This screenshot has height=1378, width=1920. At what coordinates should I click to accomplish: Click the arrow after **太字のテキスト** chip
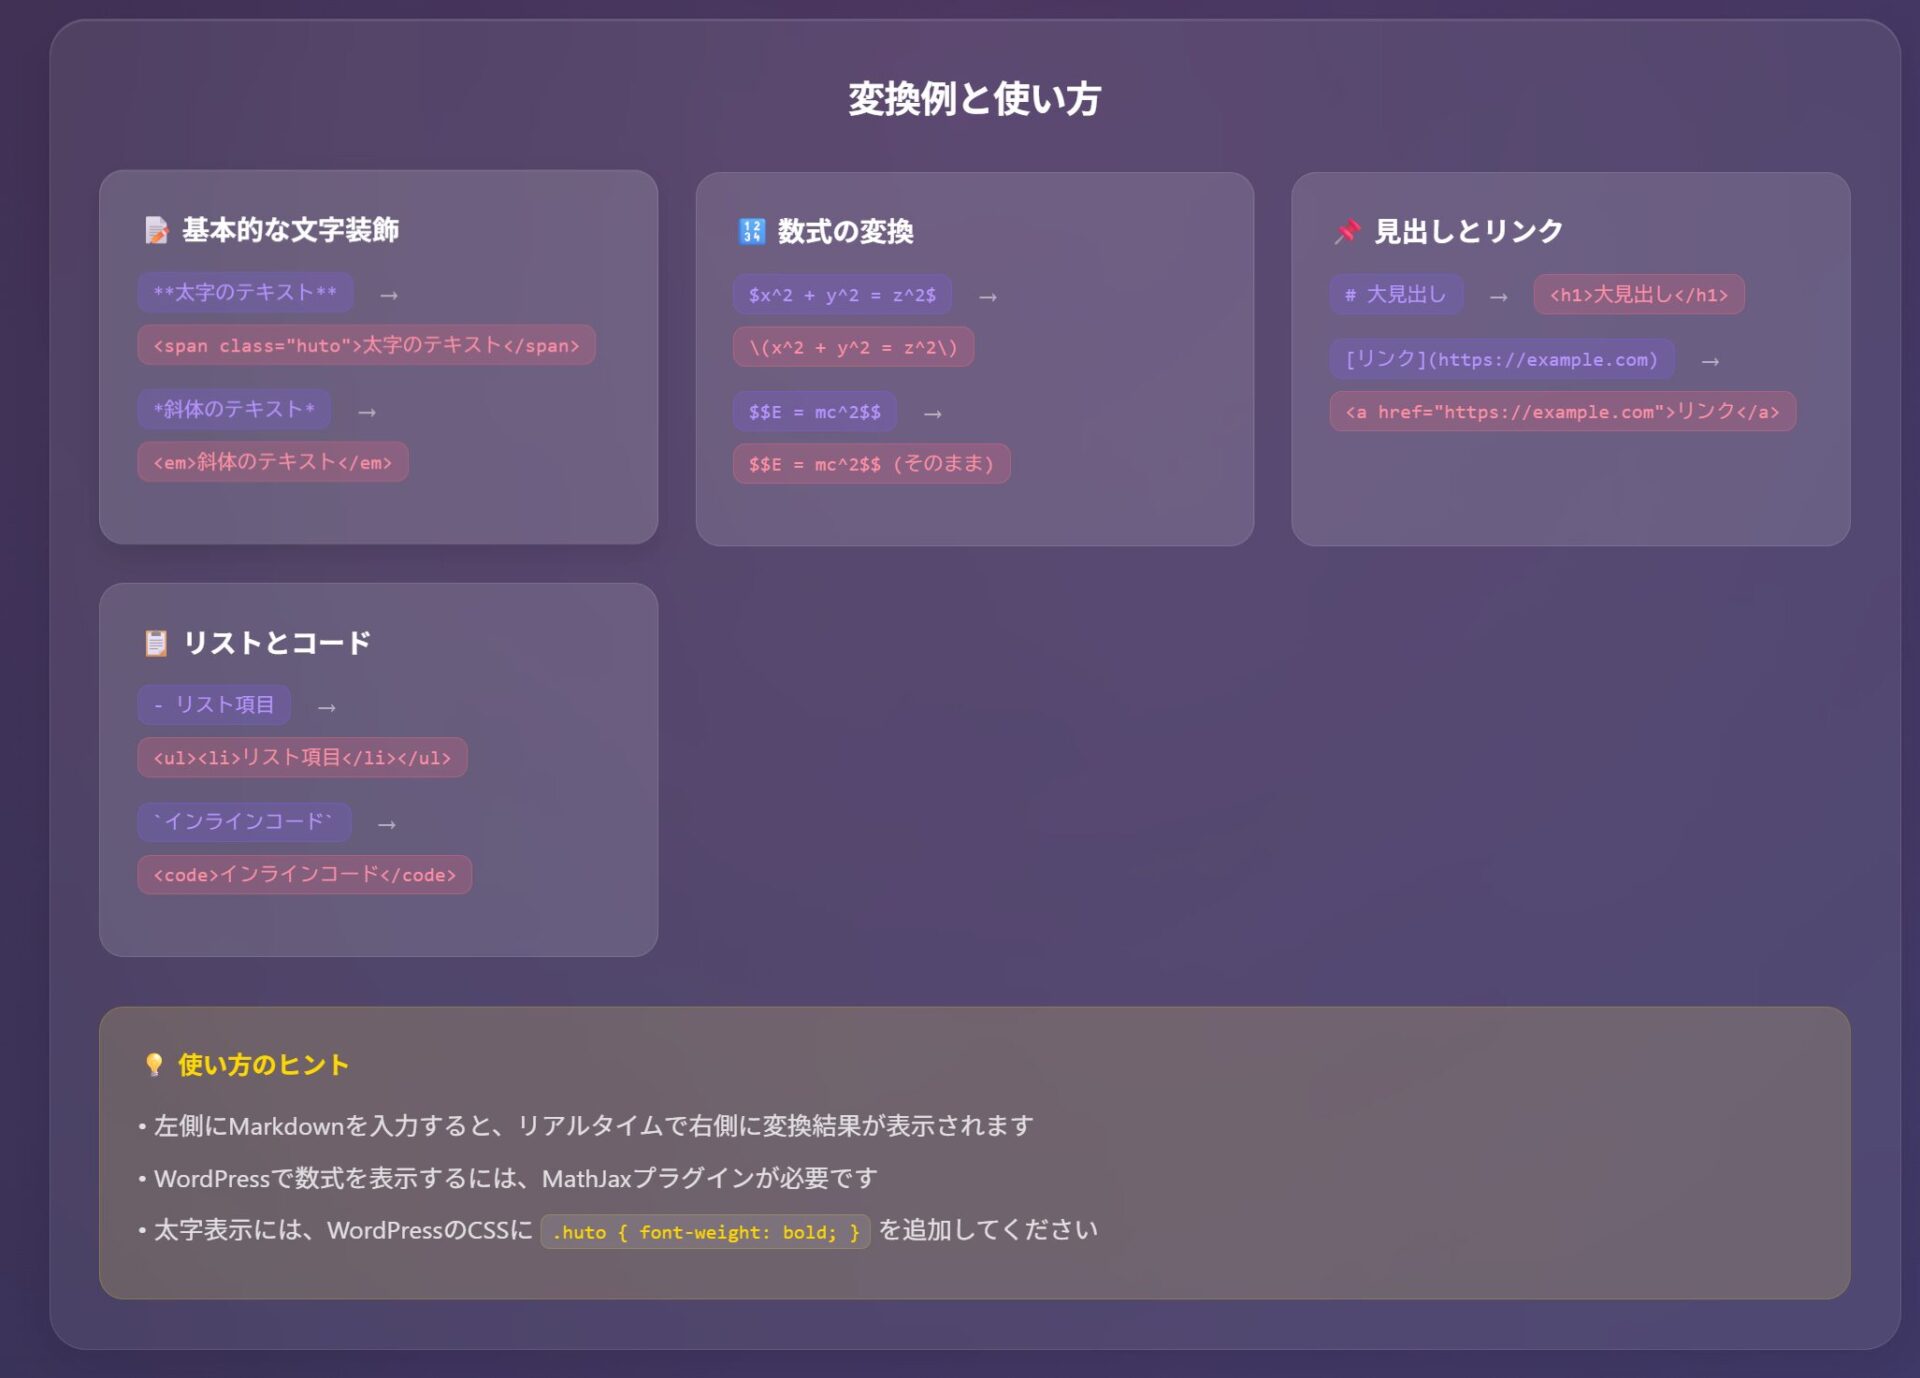pos(389,296)
